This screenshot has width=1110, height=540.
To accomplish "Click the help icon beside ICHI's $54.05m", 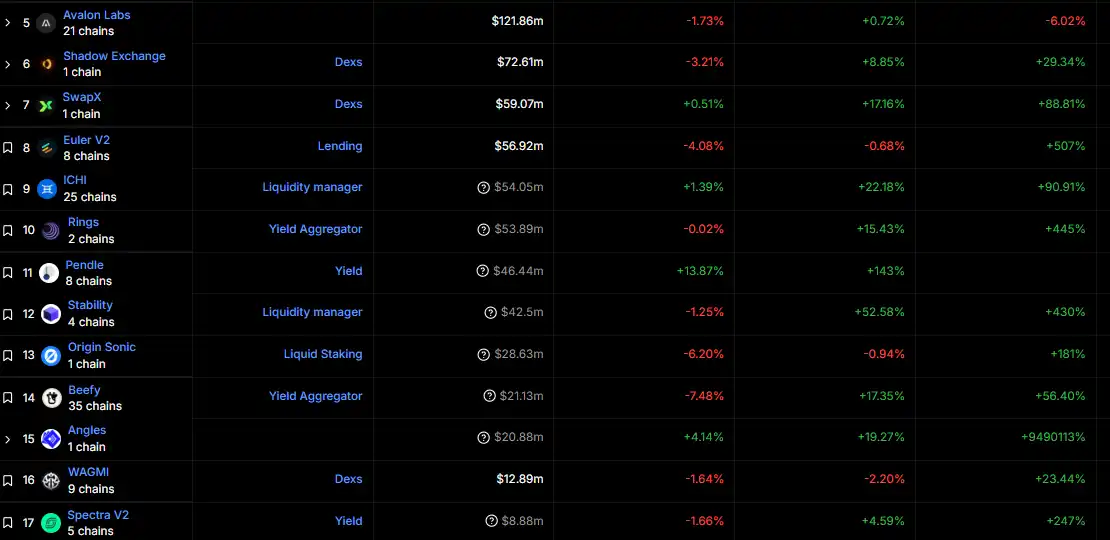I will click(x=484, y=188).
